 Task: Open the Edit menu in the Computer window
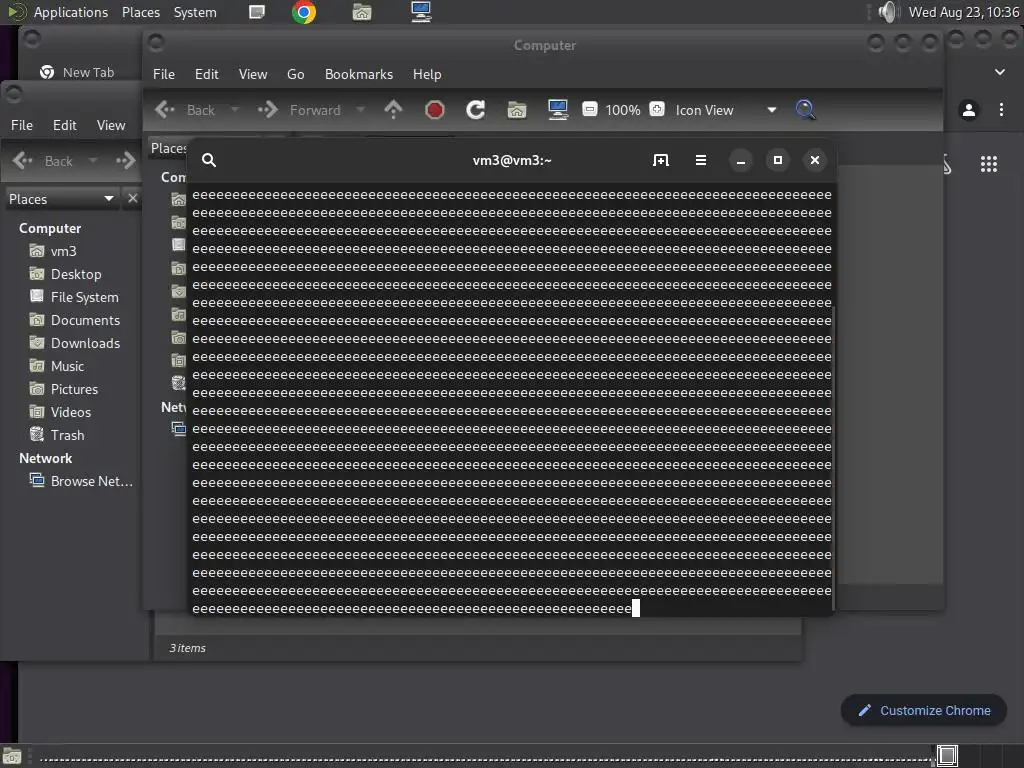(x=206, y=74)
